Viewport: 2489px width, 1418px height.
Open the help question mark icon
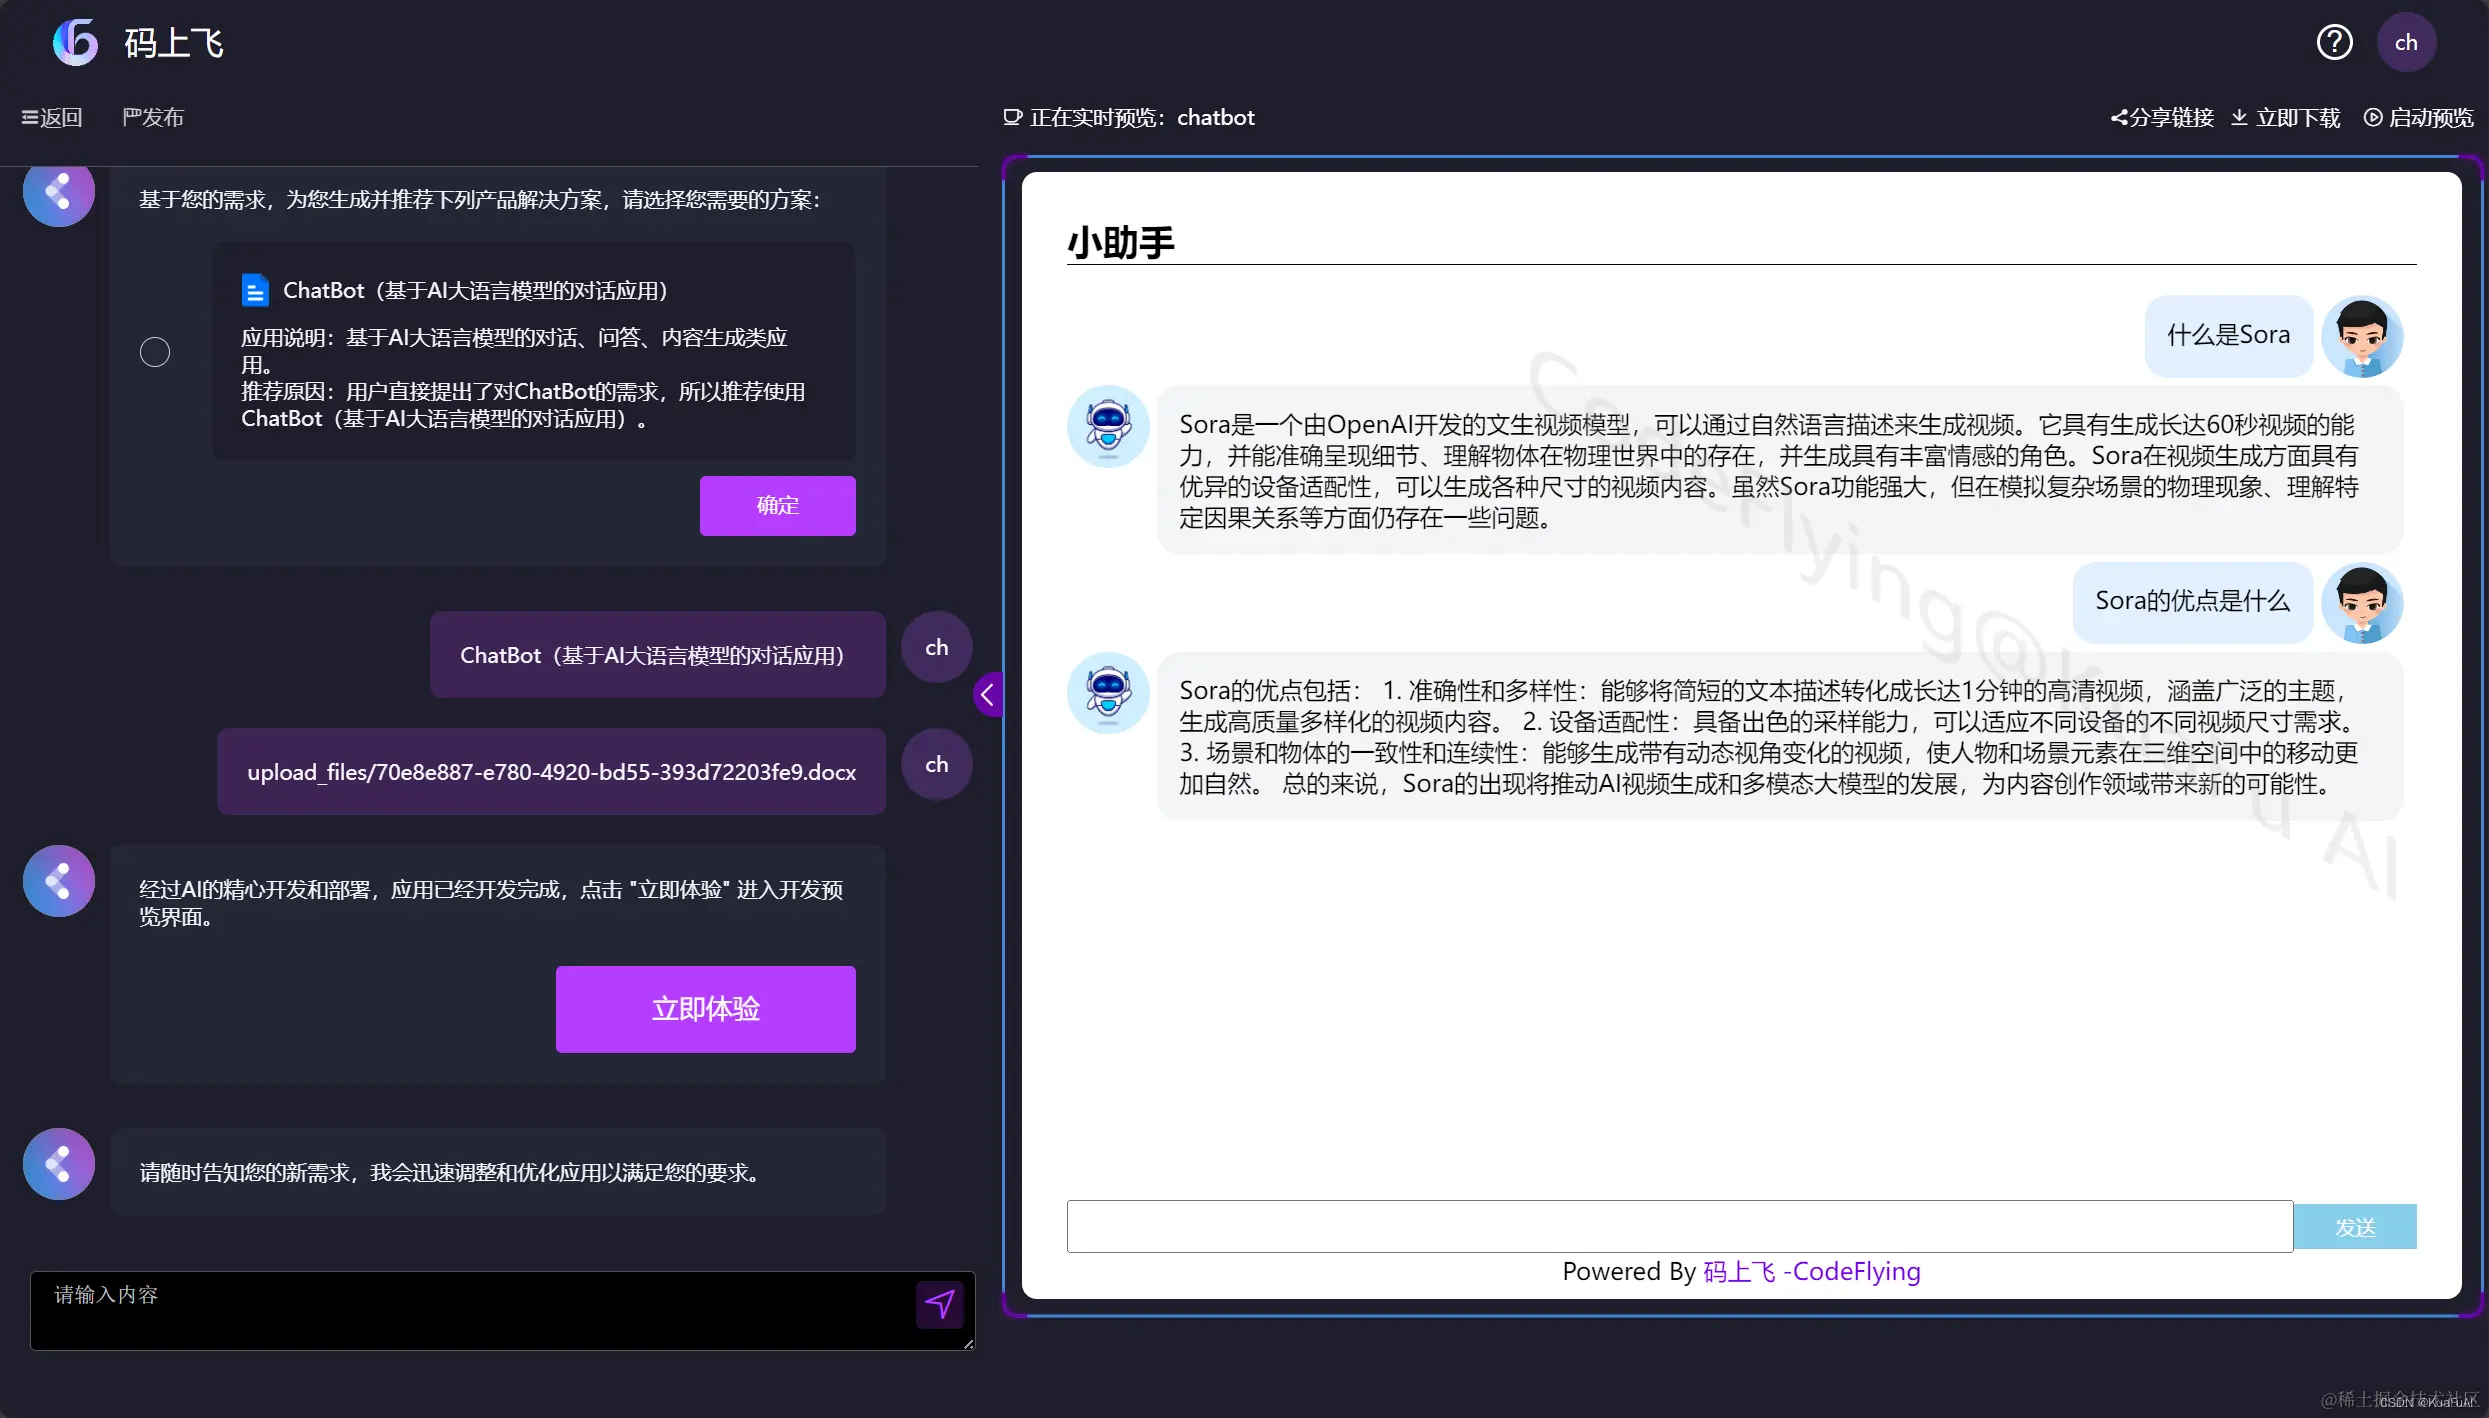2334,42
